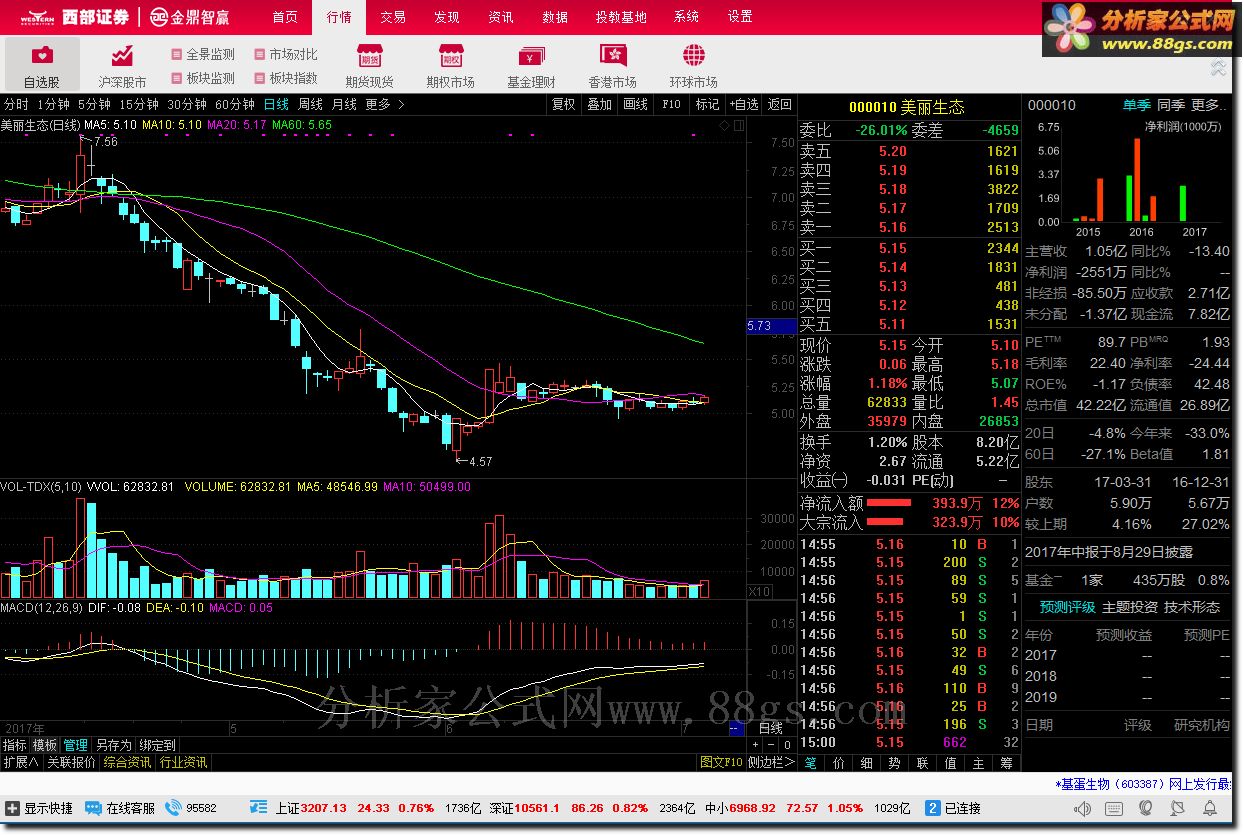Select 同季 same-quarter view
Viewport: 1244px width, 835px height.
[1171, 105]
